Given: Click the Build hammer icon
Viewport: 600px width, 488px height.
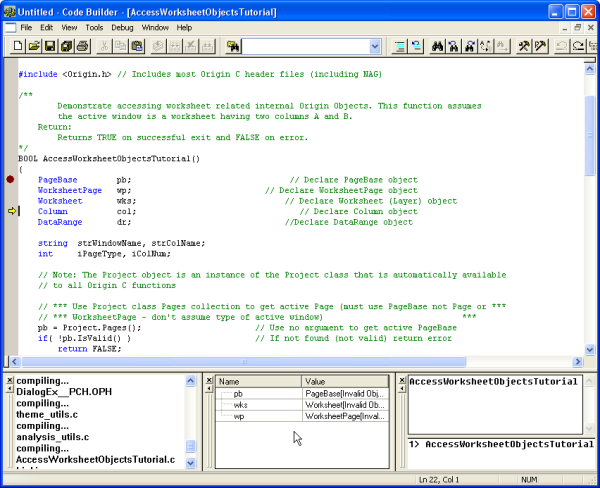Looking at the screenshot, I should click(x=521, y=46).
